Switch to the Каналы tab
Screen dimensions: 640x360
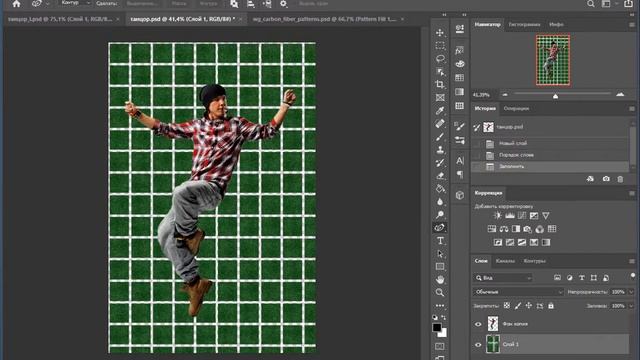pyautogui.click(x=505, y=261)
